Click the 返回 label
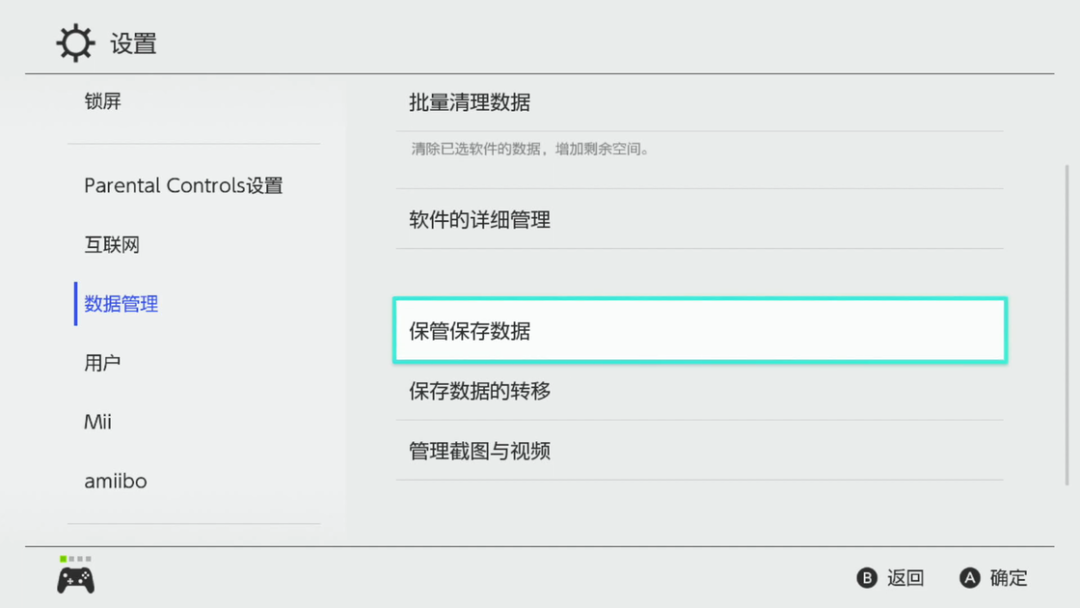The width and height of the screenshot is (1080, 608). tap(905, 578)
